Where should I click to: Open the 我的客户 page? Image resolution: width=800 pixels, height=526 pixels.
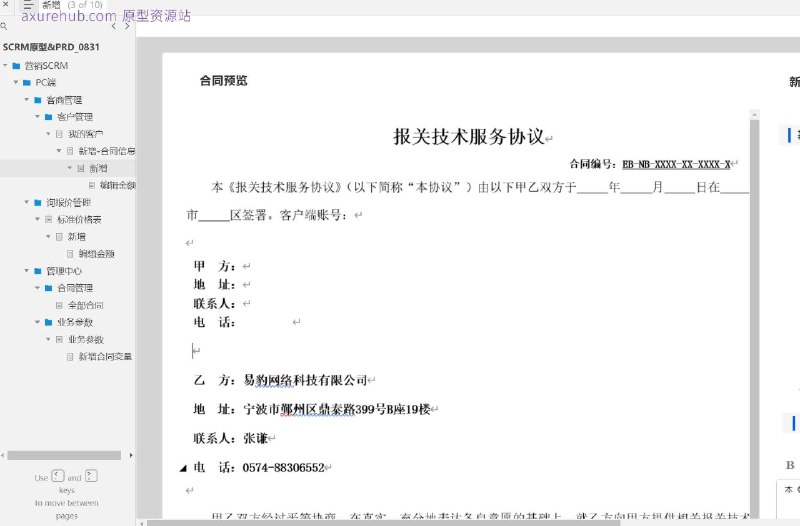[85, 134]
